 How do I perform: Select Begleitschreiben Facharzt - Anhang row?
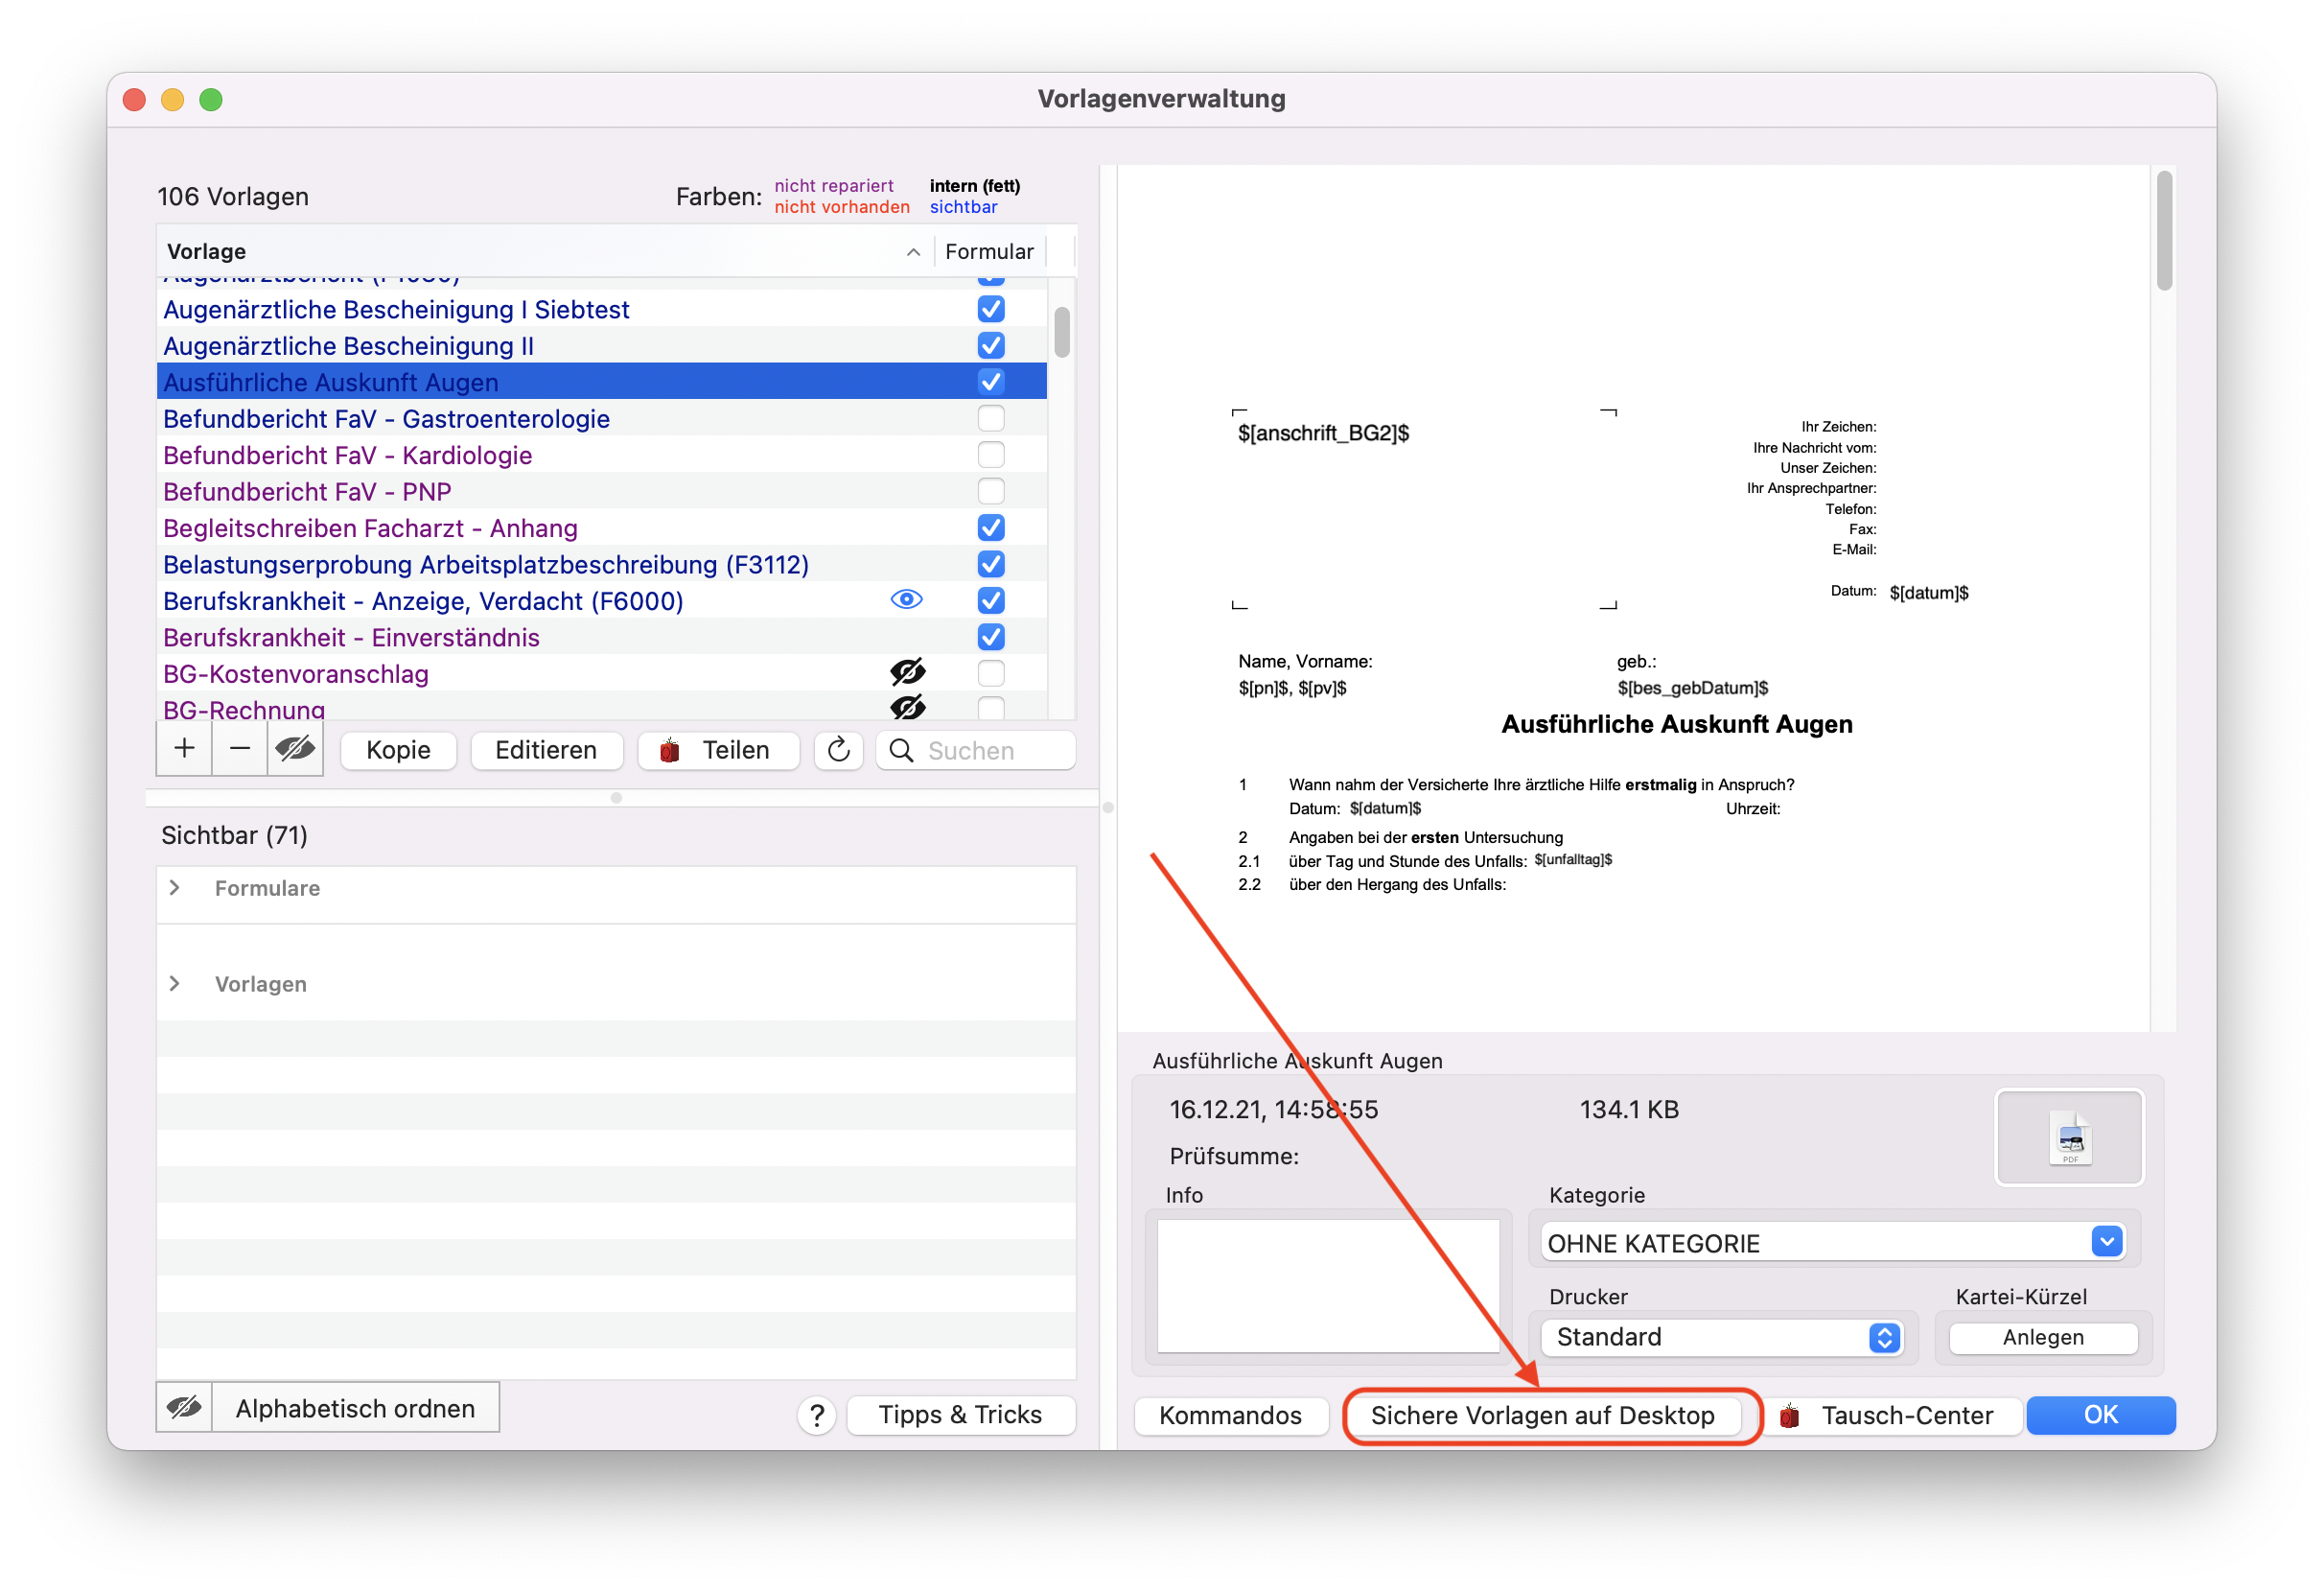(601, 527)
